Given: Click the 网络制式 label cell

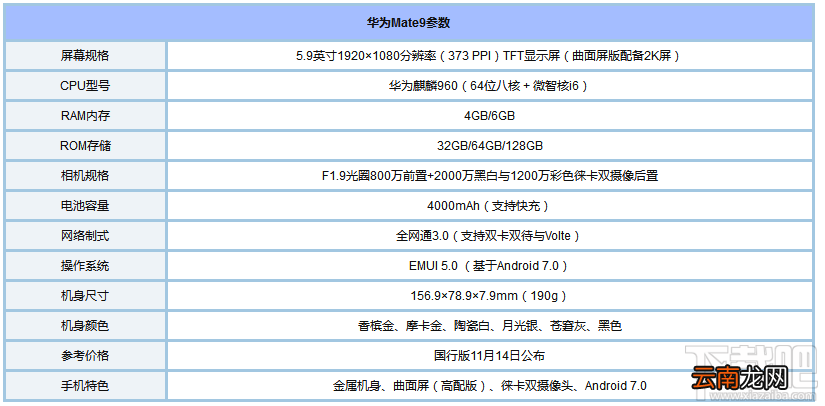Looking at the screenshot, I should pyautogui.click(x=85, y=236).
